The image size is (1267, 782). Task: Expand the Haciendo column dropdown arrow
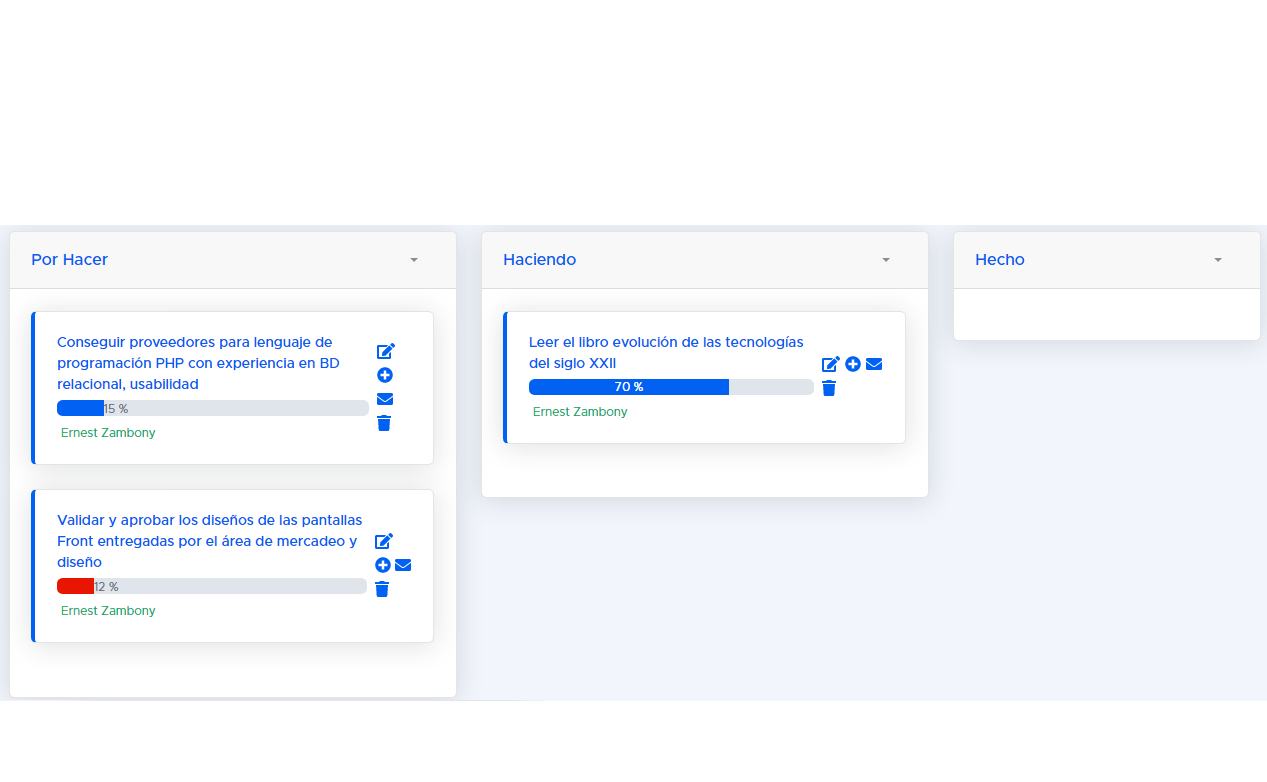tap(886, 260)
